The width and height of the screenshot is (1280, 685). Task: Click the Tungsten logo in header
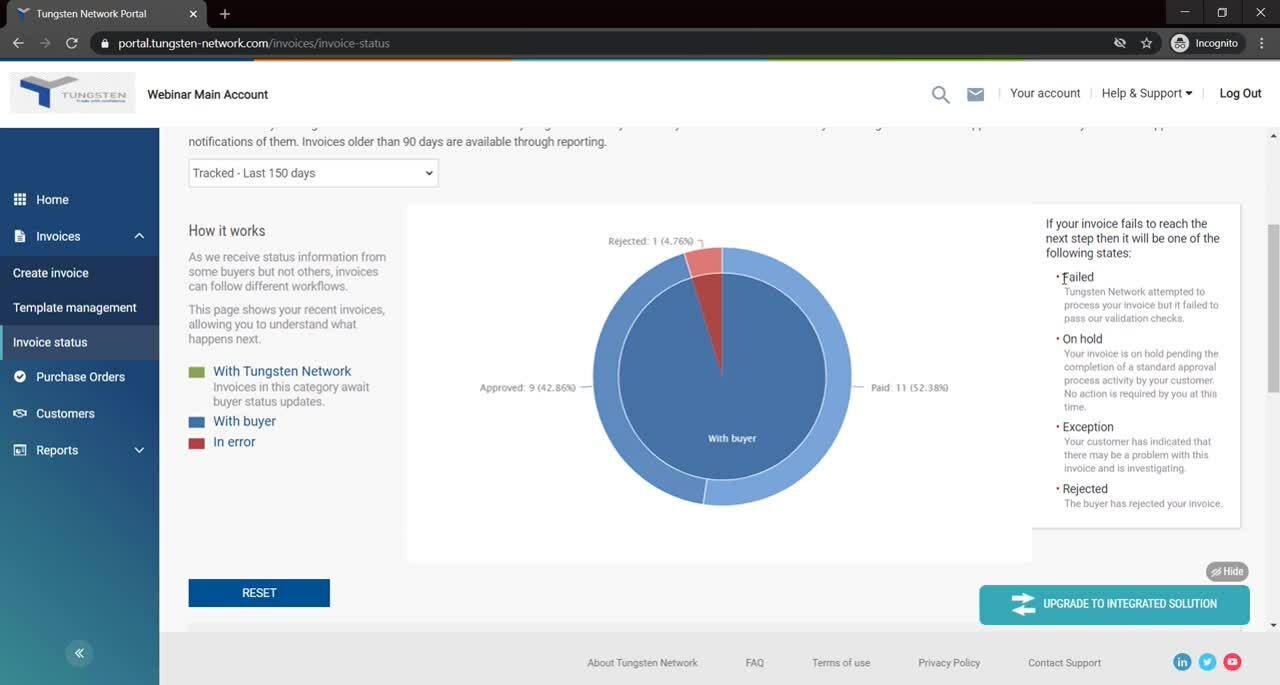click(x=72, y=93)
